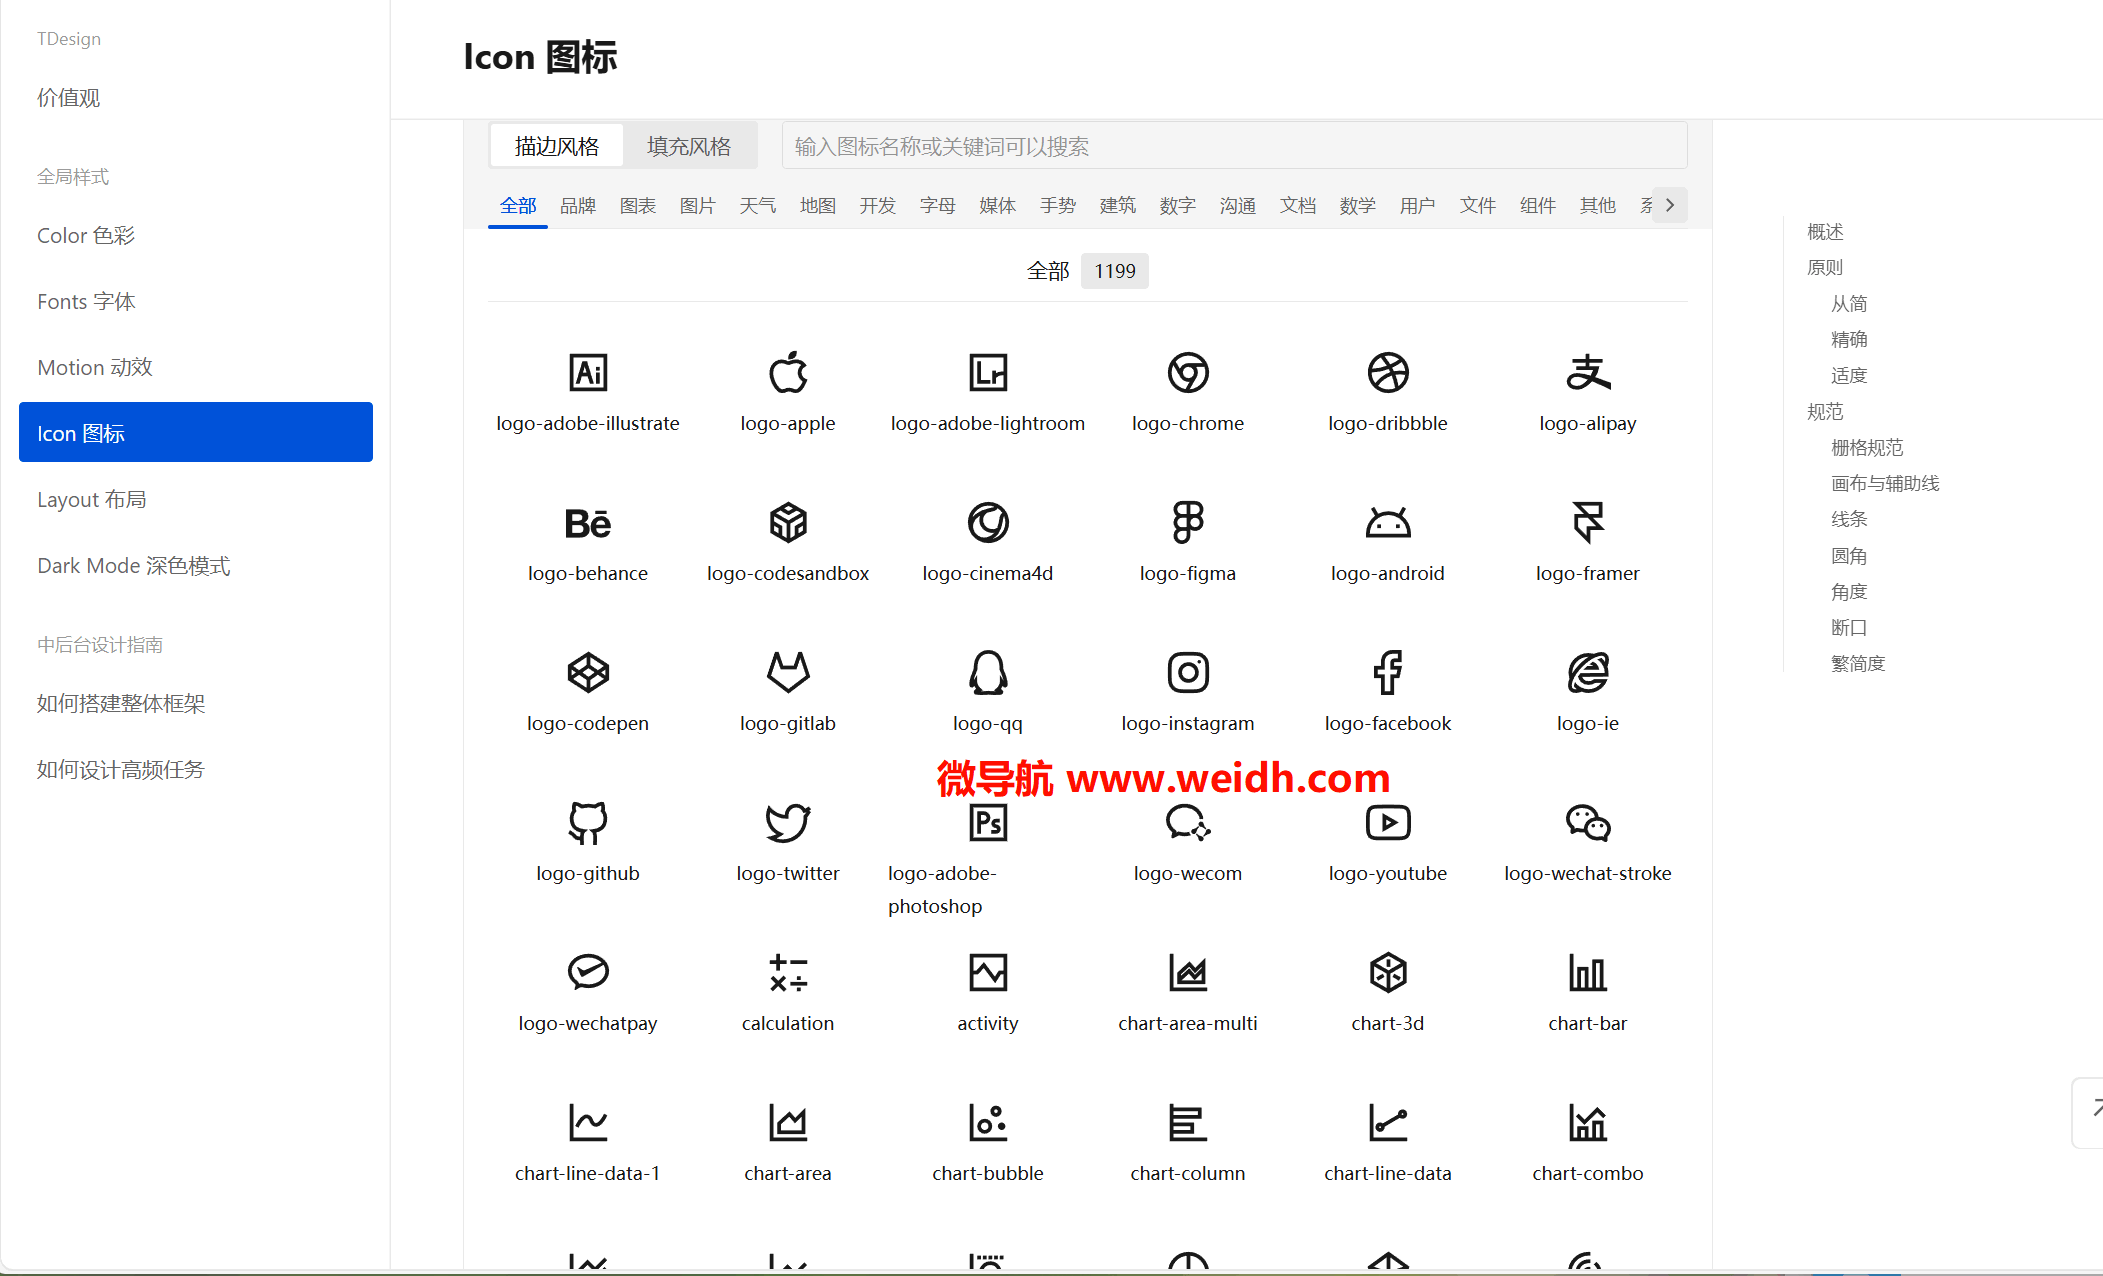Click the logo-android icon
The height and width of the screenshot is (1276, 2103).
point(1388,523)
